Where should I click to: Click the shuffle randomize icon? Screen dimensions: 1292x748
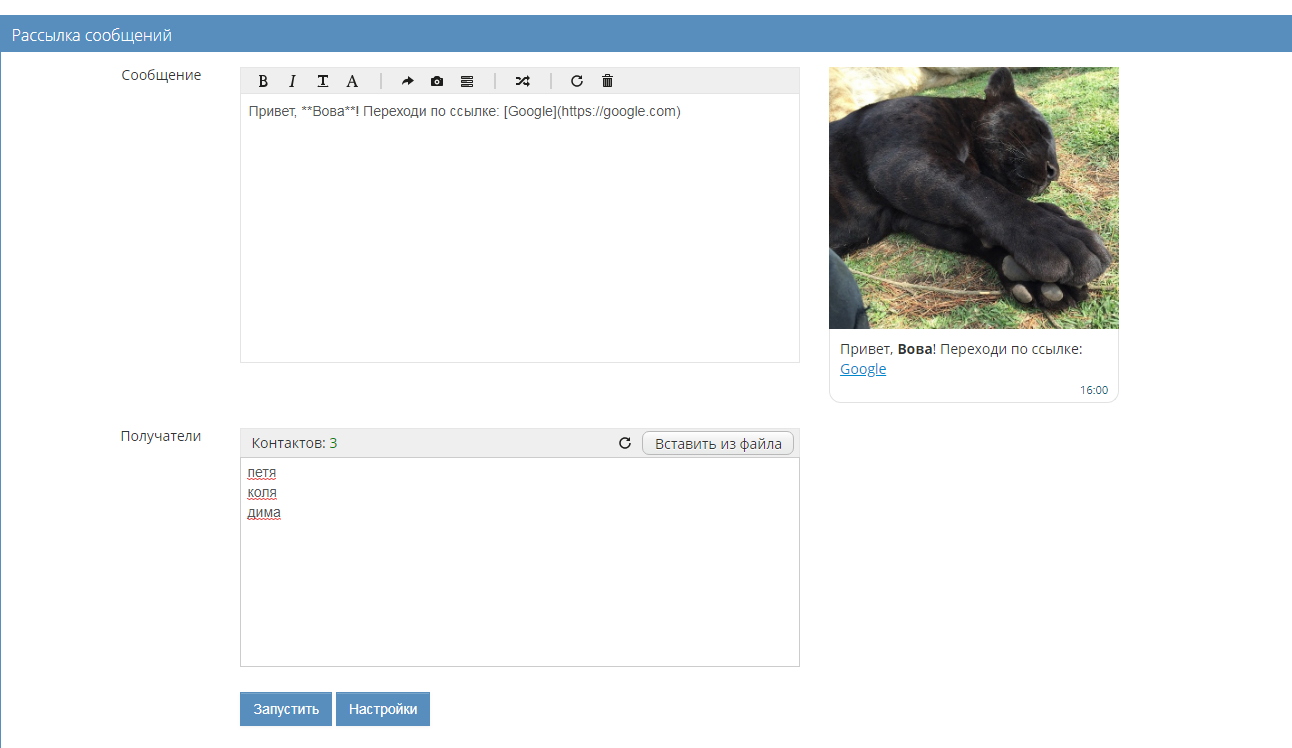click(x=522, y=81)
